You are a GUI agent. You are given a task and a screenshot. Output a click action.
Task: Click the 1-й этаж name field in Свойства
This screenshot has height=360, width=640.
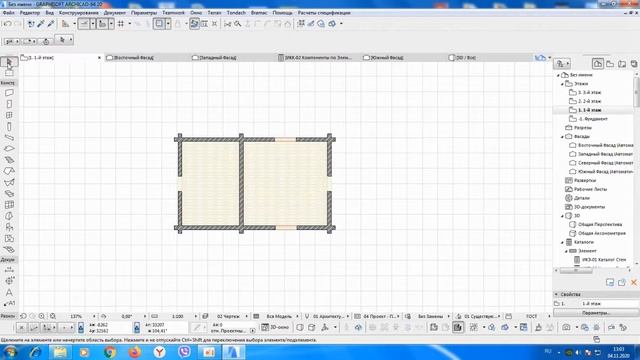(x=609, y=304)
